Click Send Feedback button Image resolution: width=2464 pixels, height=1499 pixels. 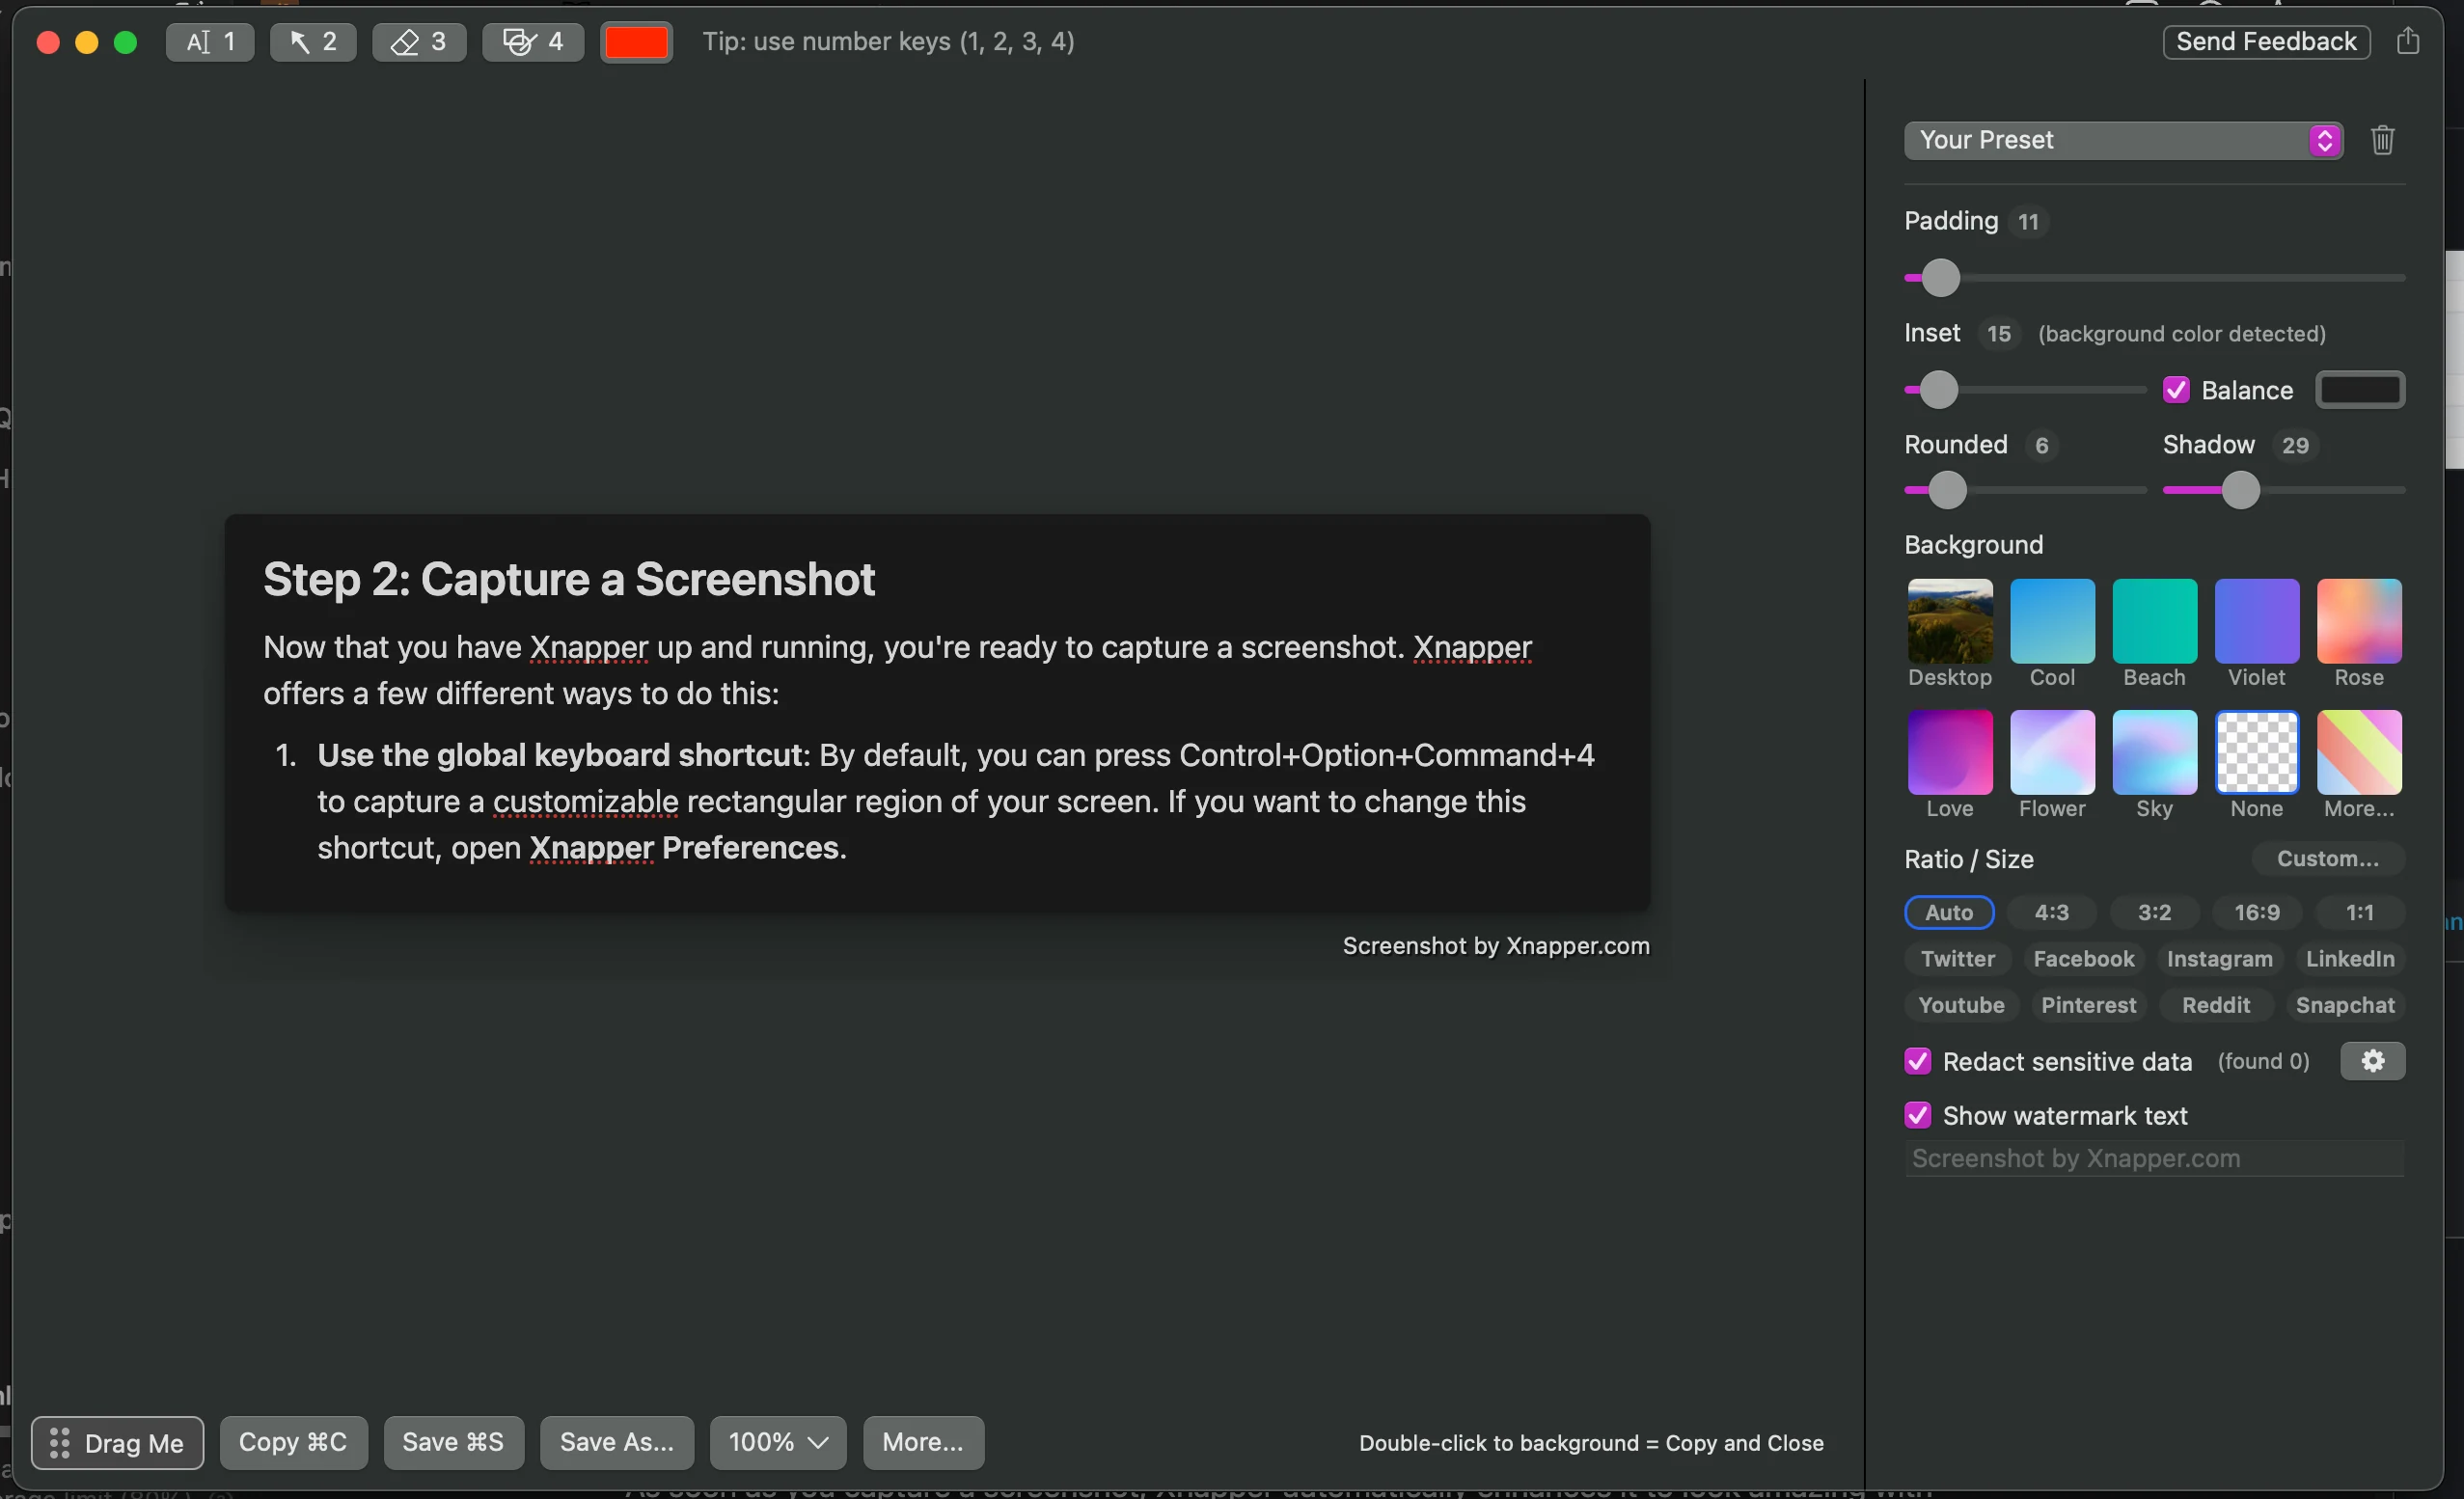pos(2266,41)
